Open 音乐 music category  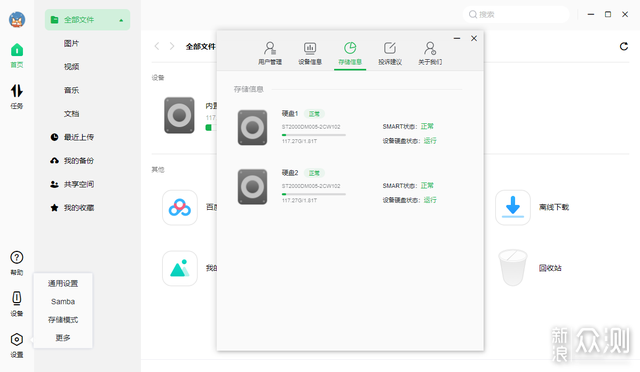pyautogui.click(x=71, y=90)
